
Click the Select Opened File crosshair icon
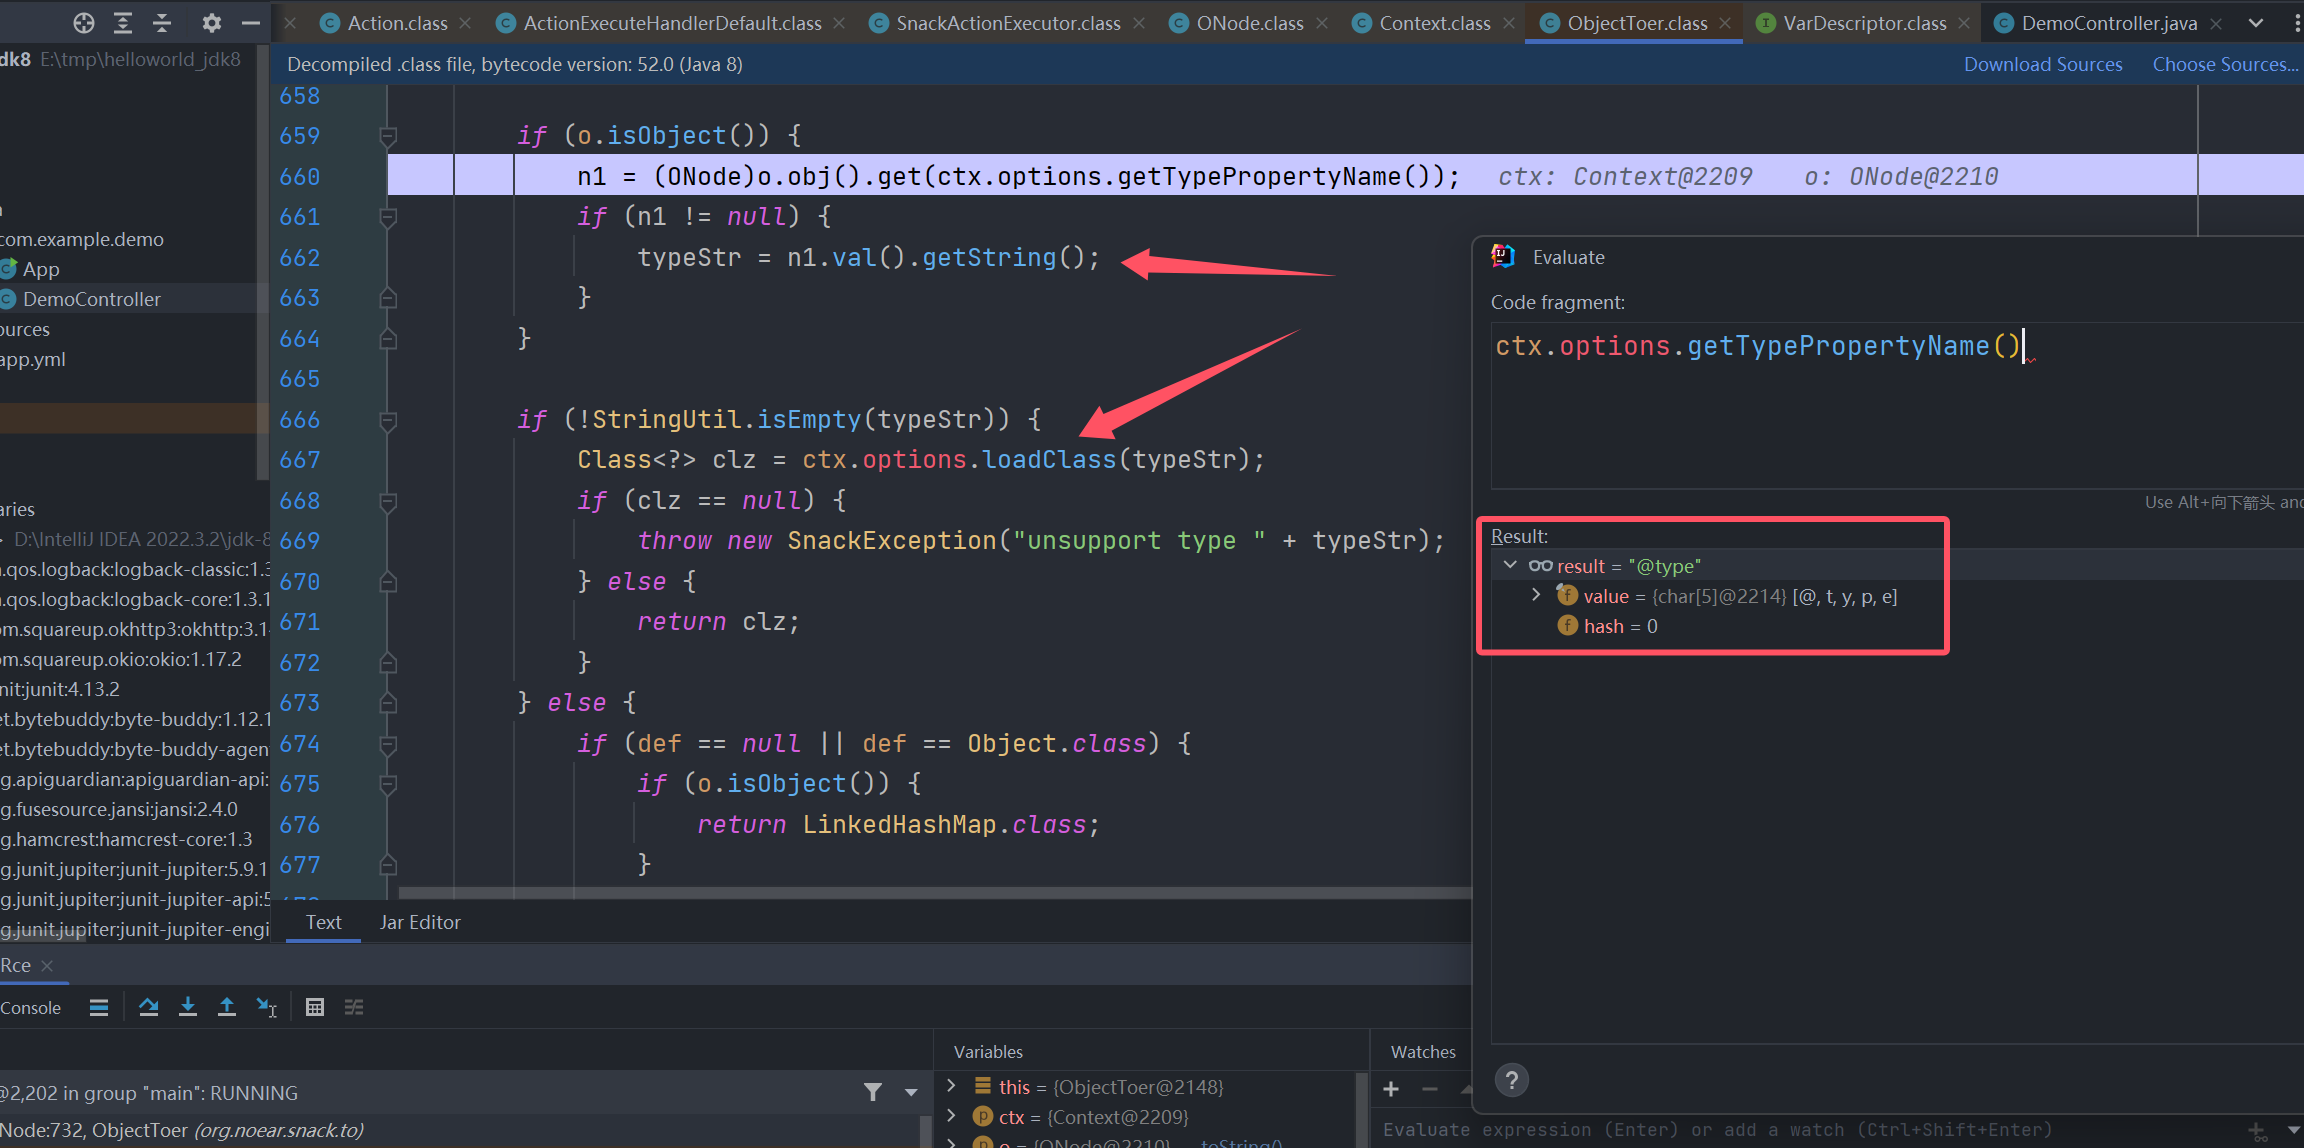tap(84, 22)
